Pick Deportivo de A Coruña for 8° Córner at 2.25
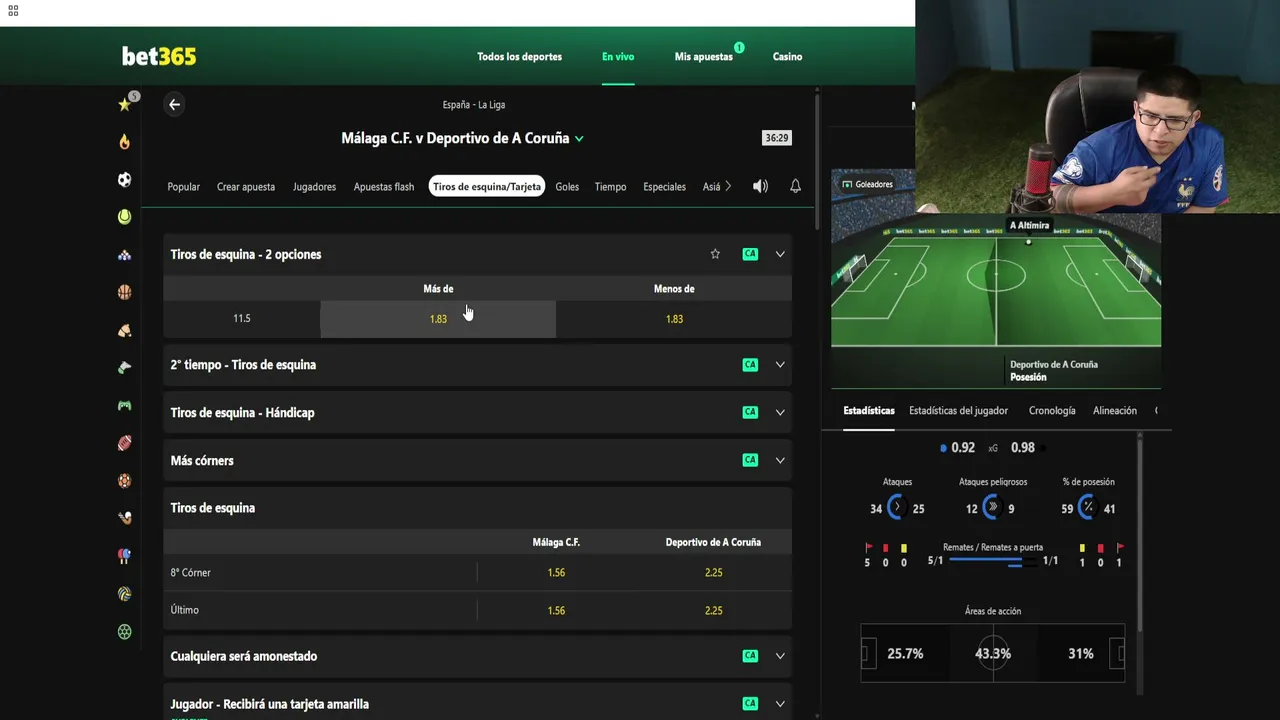This screenshot has width=1280, height=720. (713, 573)
